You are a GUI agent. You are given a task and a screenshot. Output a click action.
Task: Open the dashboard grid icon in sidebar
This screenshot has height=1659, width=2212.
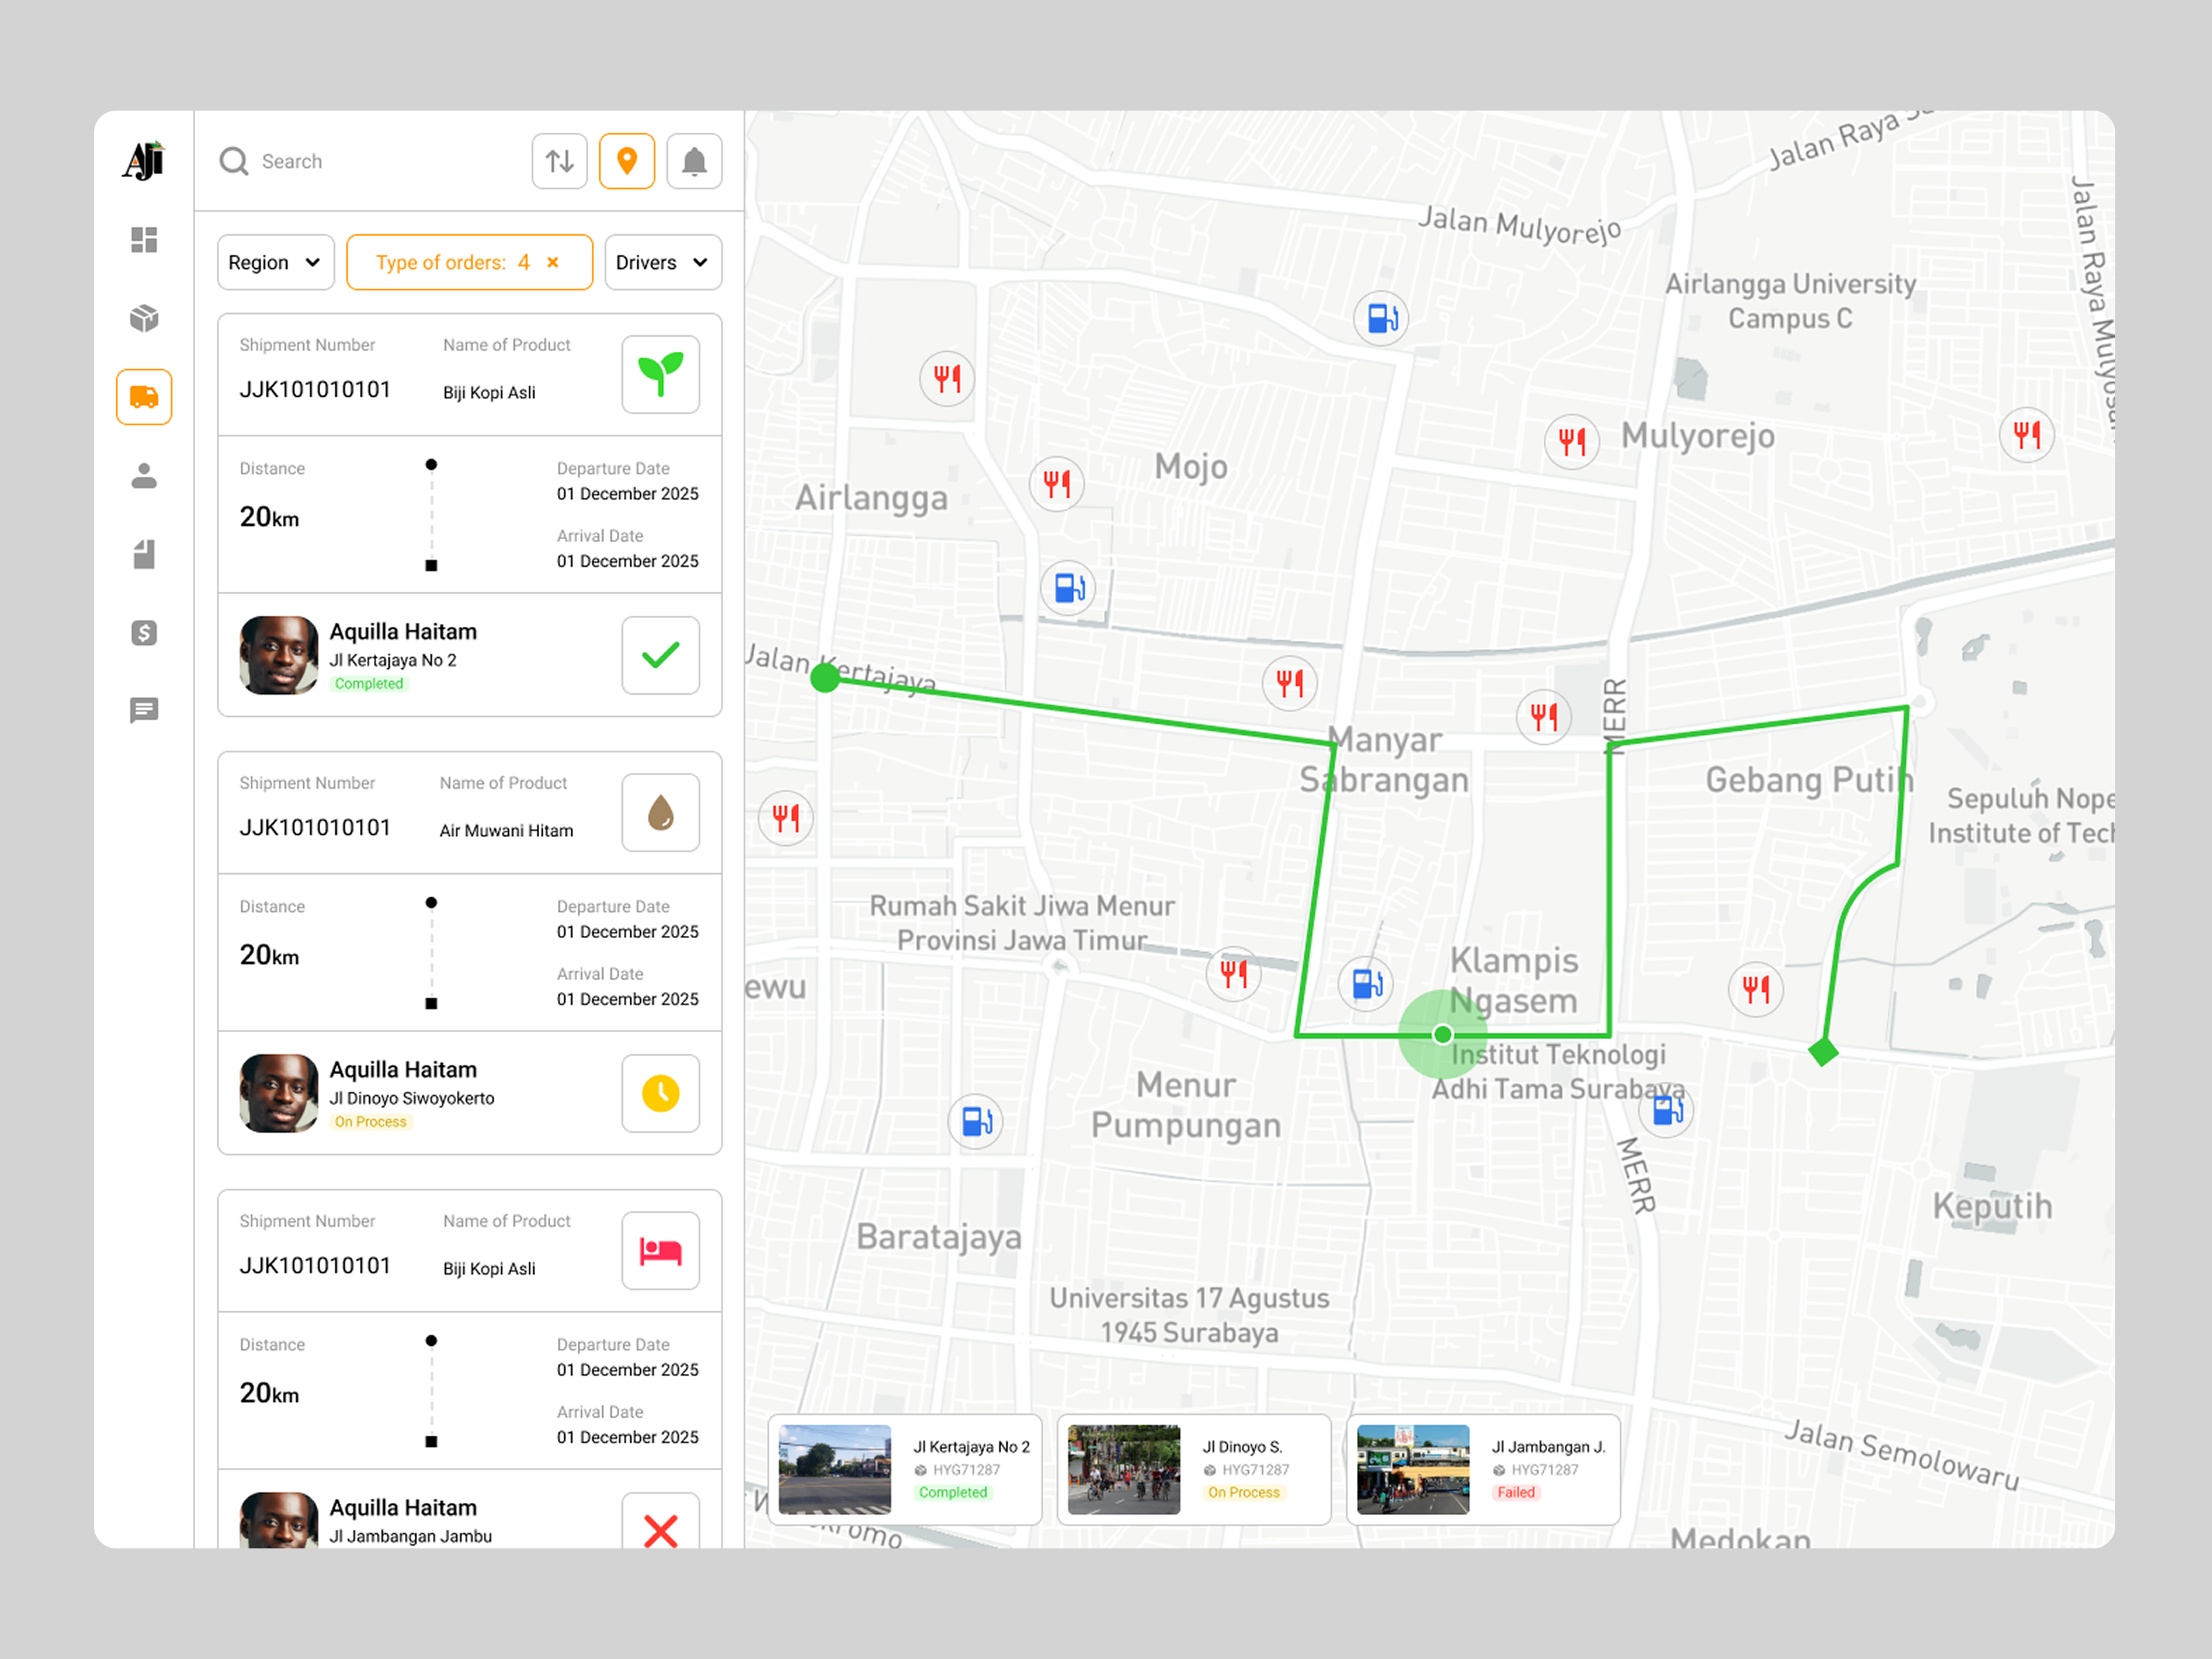pos(144,240)
